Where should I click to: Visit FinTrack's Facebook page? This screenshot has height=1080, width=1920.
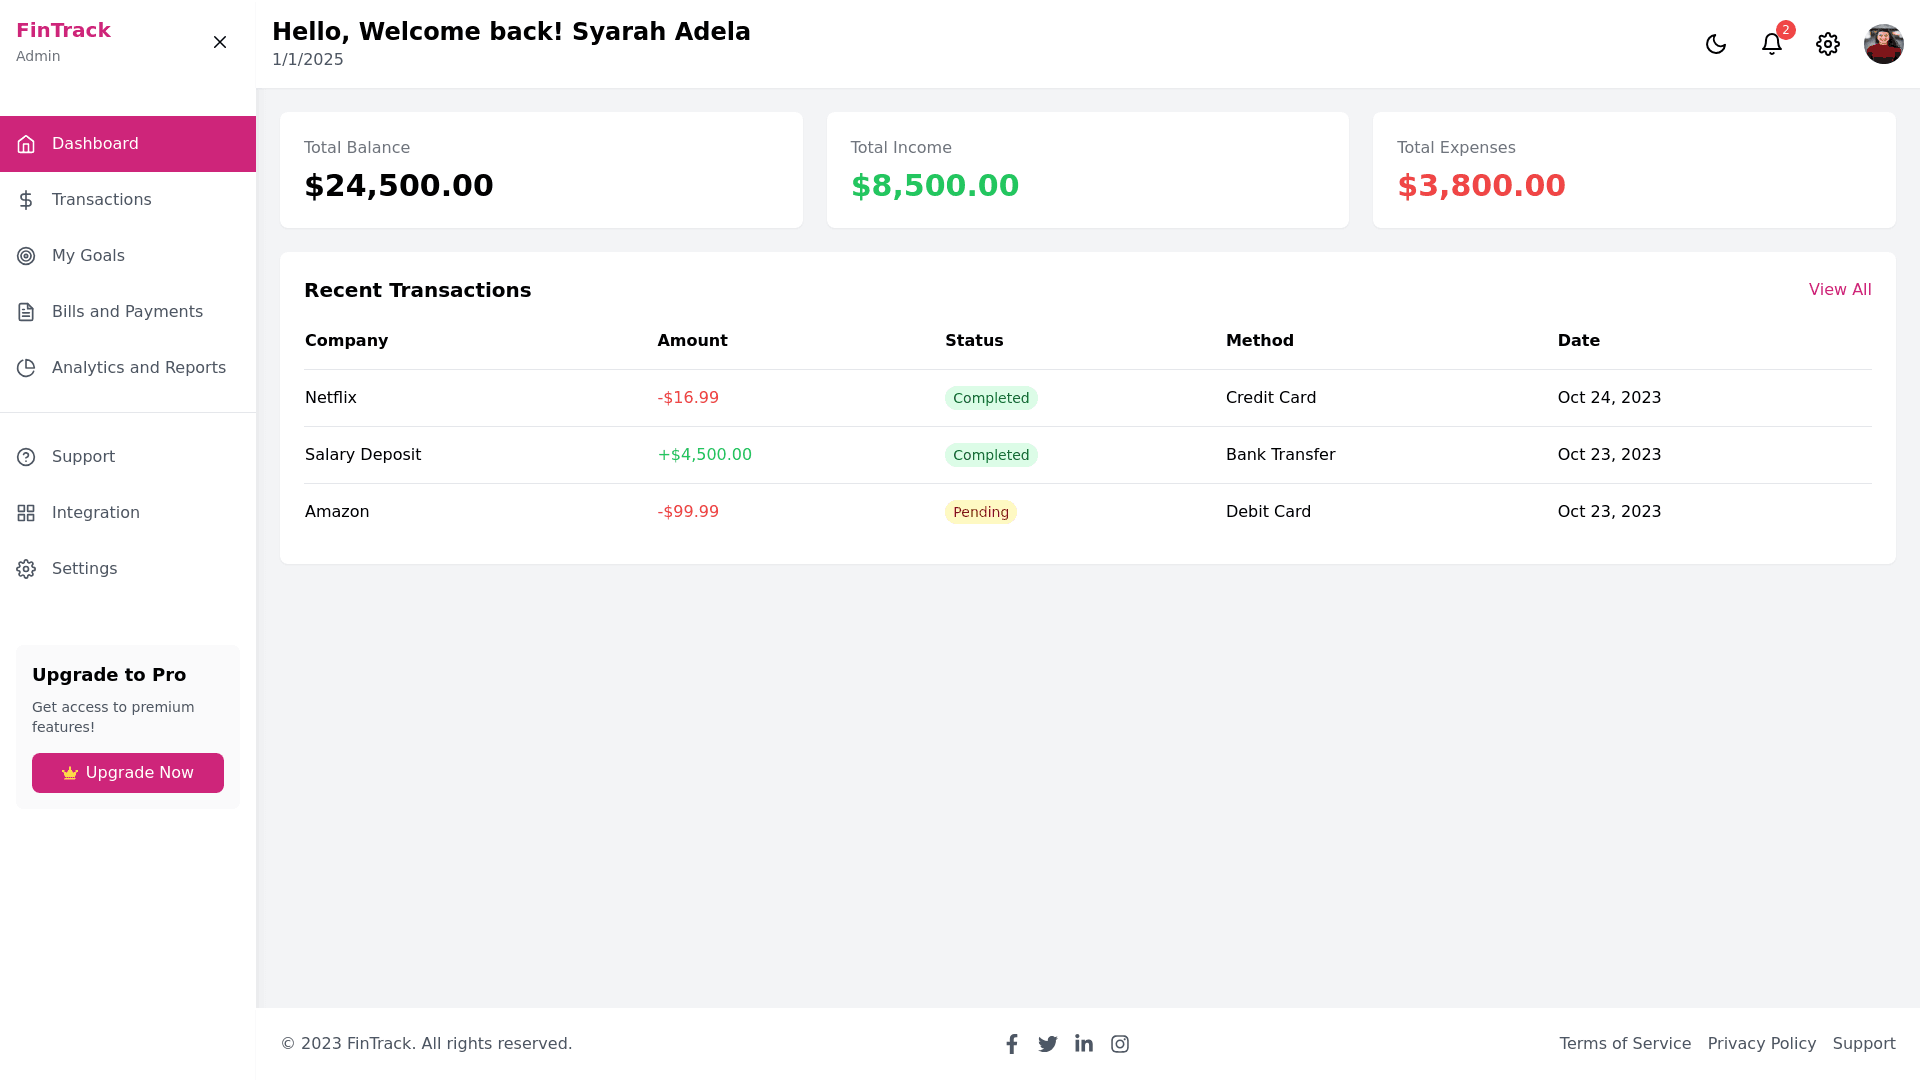point(1012,1043)
